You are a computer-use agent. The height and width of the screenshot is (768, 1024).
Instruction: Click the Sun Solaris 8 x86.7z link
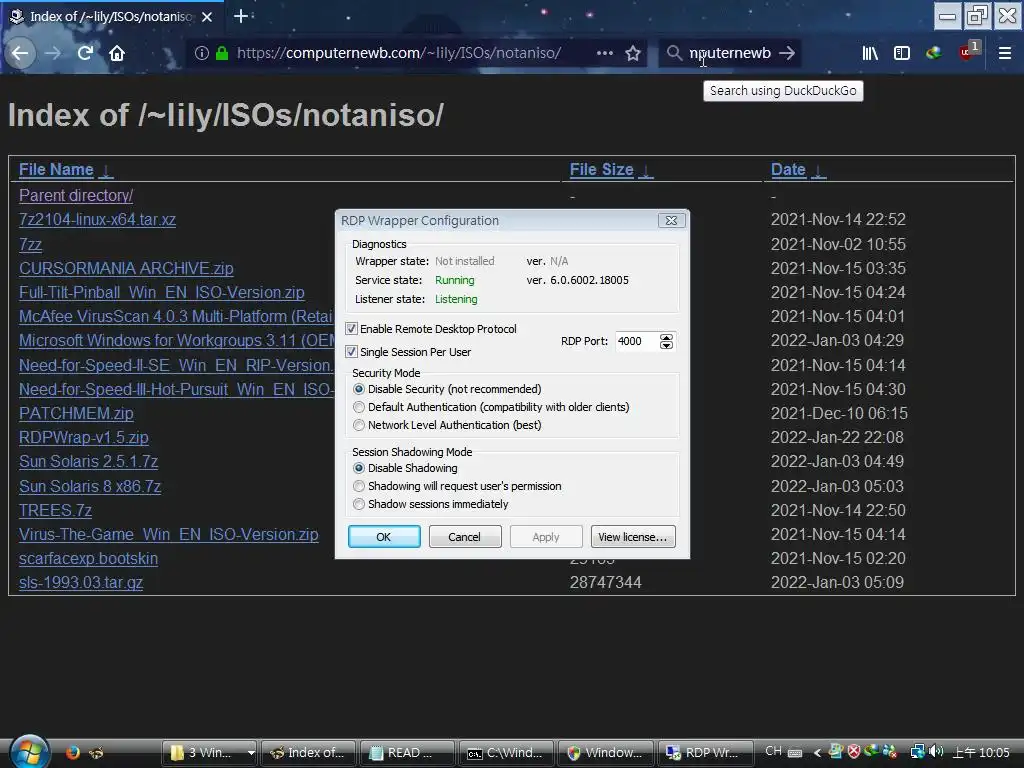click(x=90, y=487)
